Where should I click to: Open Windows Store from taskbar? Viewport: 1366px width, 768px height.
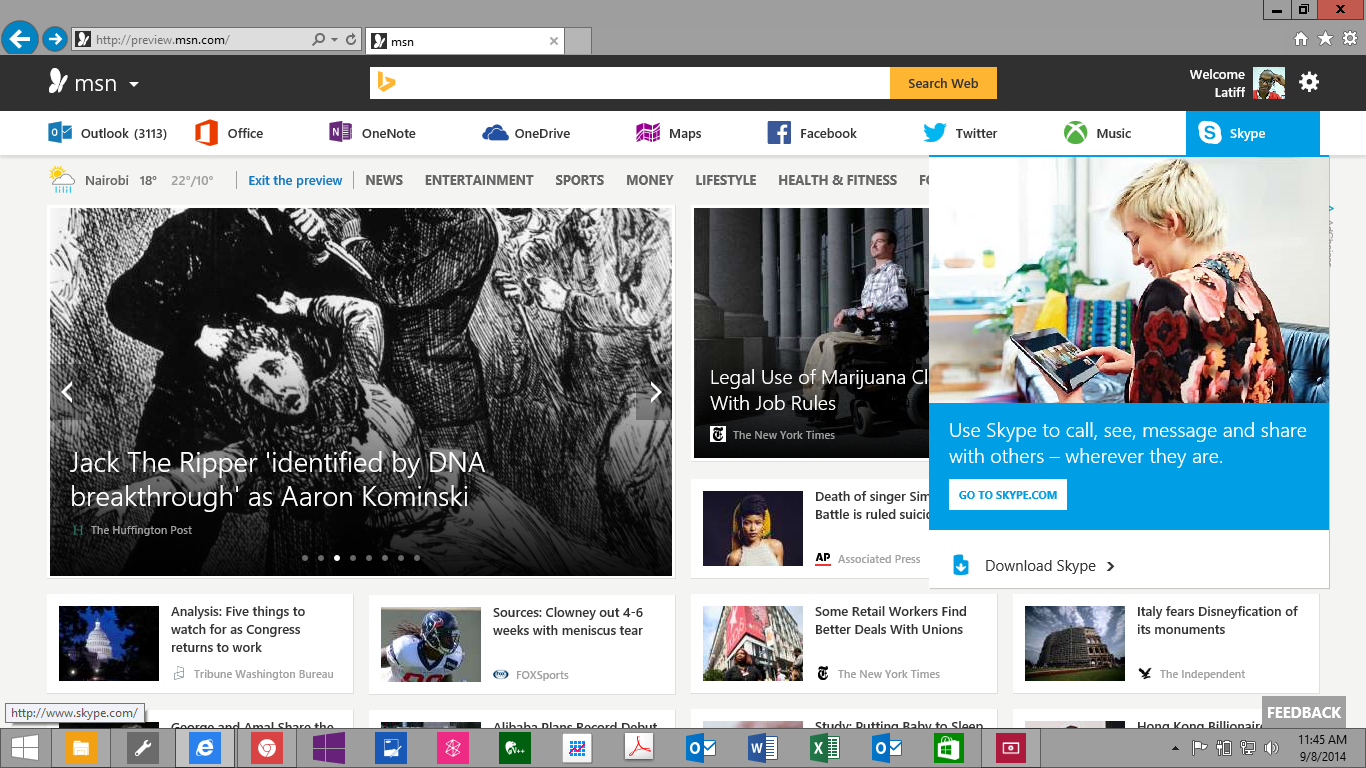pyautogui.click(x=949, y=748)
